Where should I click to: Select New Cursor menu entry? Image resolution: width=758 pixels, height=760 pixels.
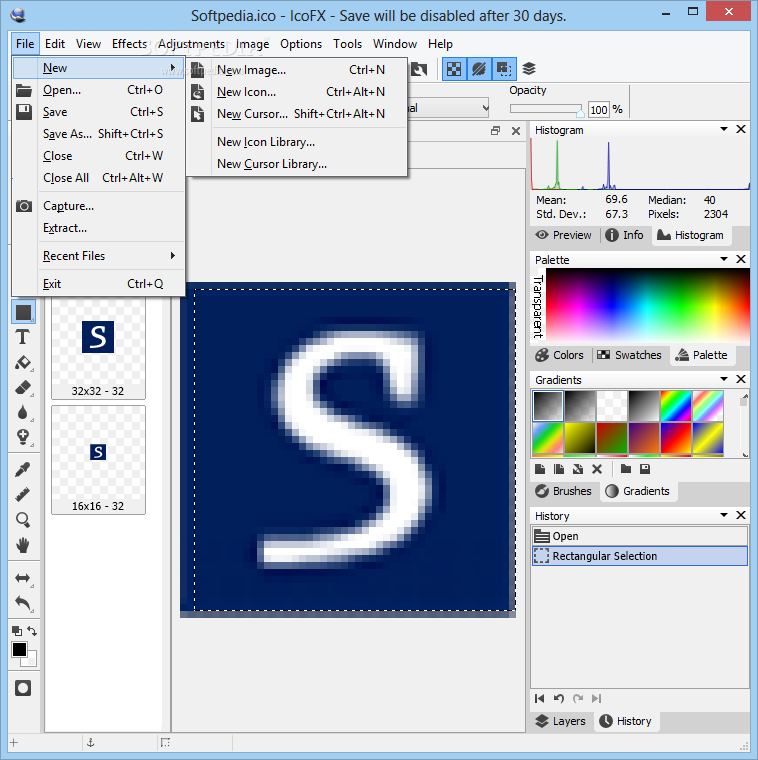[297, 114]
